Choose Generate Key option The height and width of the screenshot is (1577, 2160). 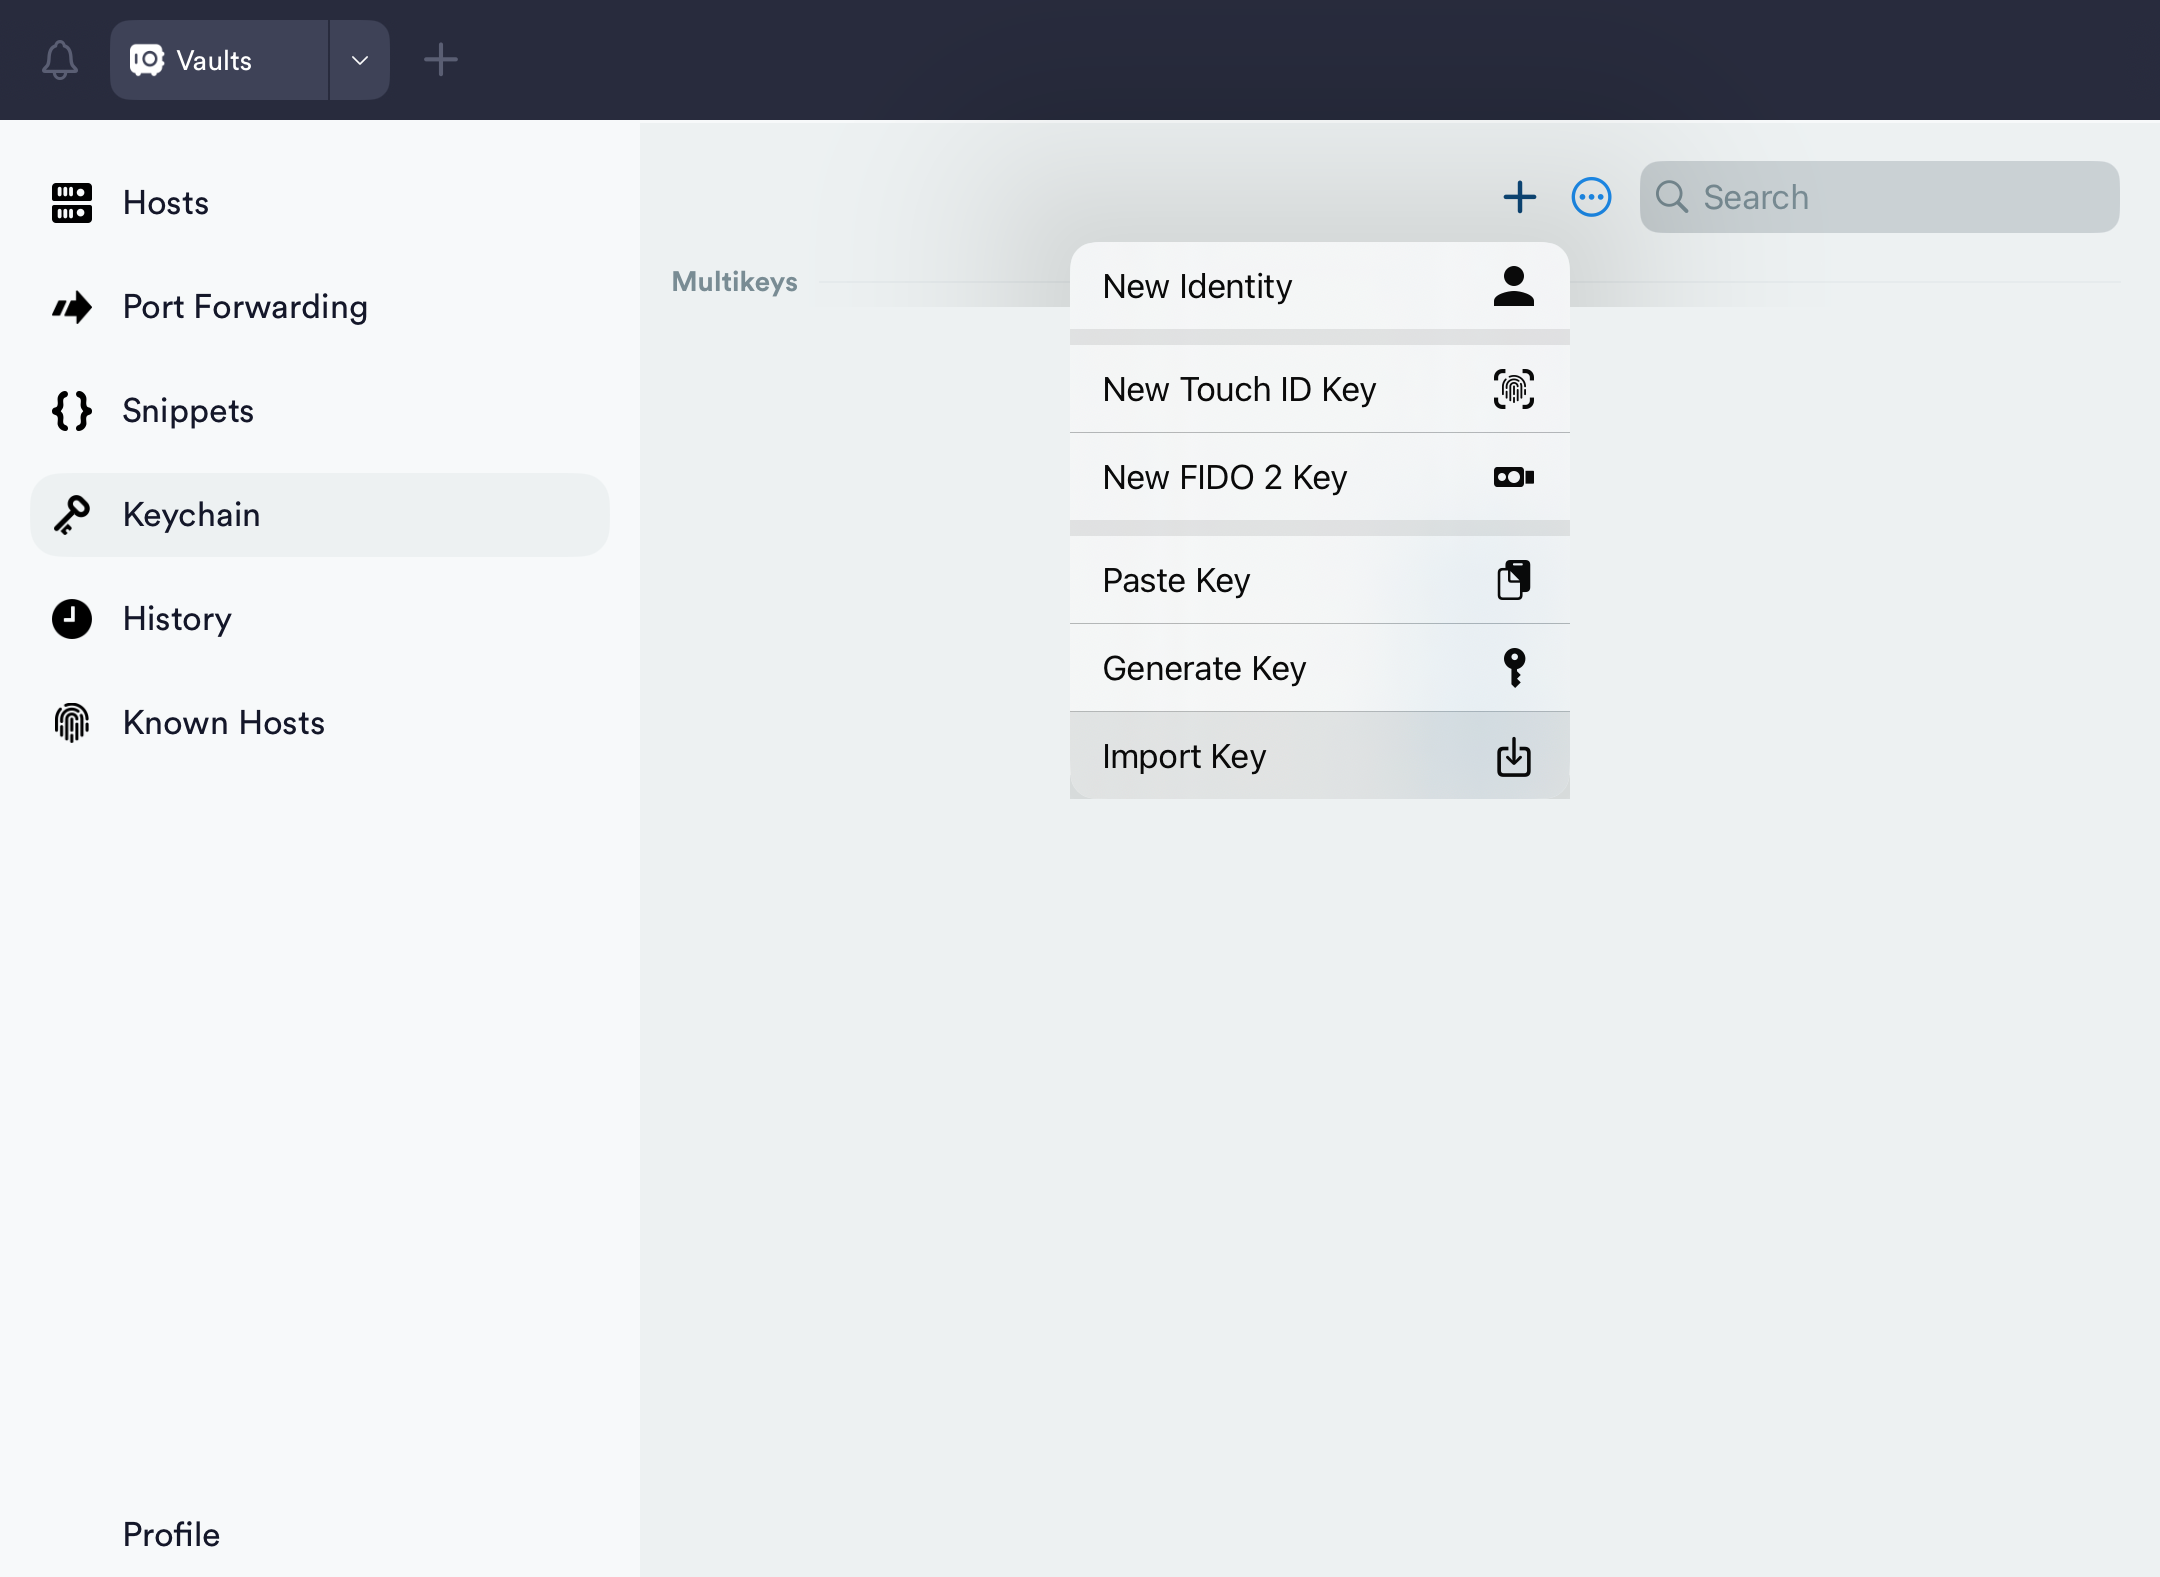point(1318,668)
